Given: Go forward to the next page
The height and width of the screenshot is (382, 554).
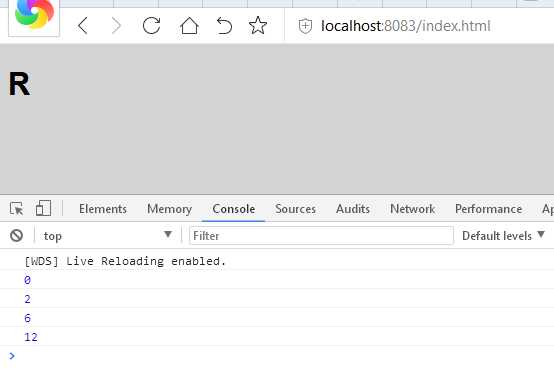Looking at the screenshot, I should (117, 26).
